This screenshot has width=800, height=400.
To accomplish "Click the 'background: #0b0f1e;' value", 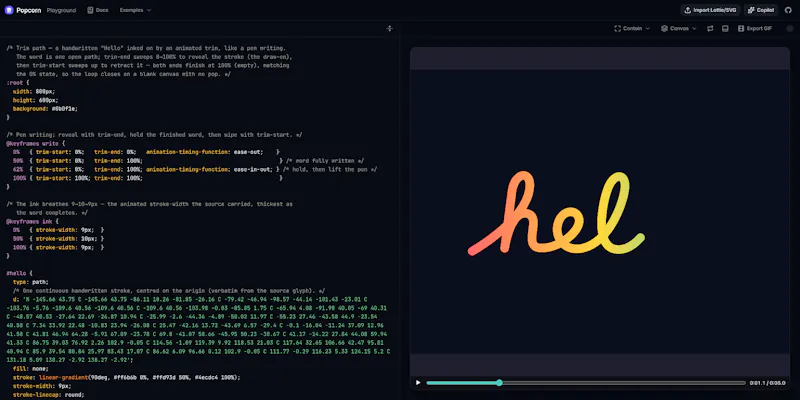I will click(45, 109).
